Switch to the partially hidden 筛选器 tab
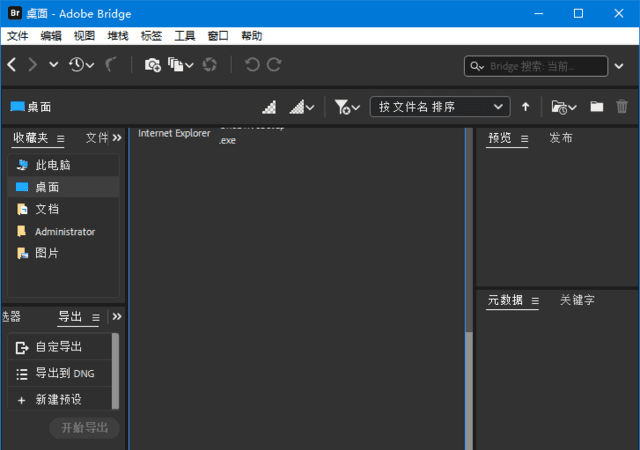640x450 pixels. tap(11, 316)
